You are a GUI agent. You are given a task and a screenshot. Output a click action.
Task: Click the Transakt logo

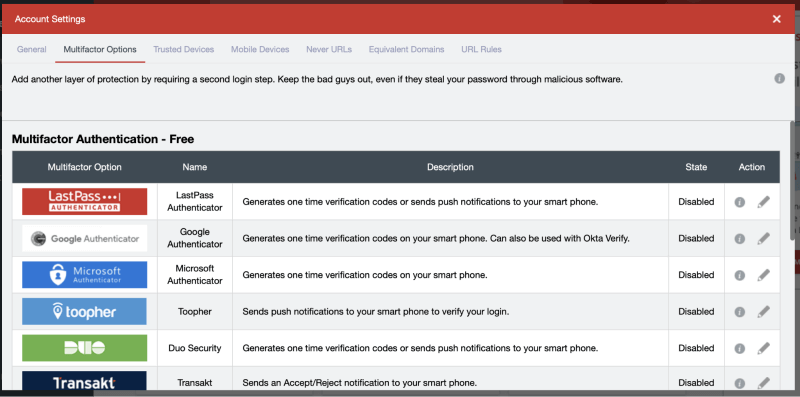pyautogui.click(x=85, y=381)
